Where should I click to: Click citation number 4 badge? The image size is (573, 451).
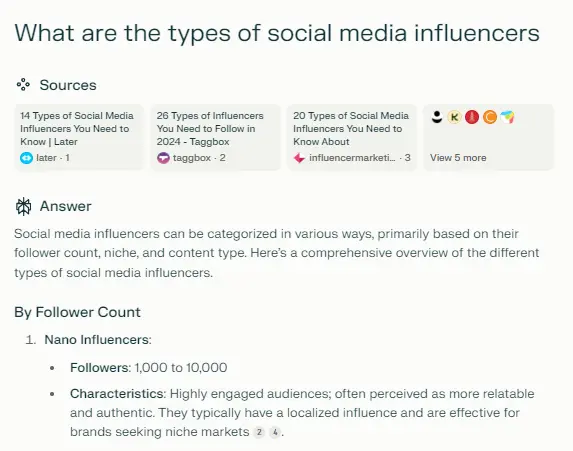(x=275, y=432)
